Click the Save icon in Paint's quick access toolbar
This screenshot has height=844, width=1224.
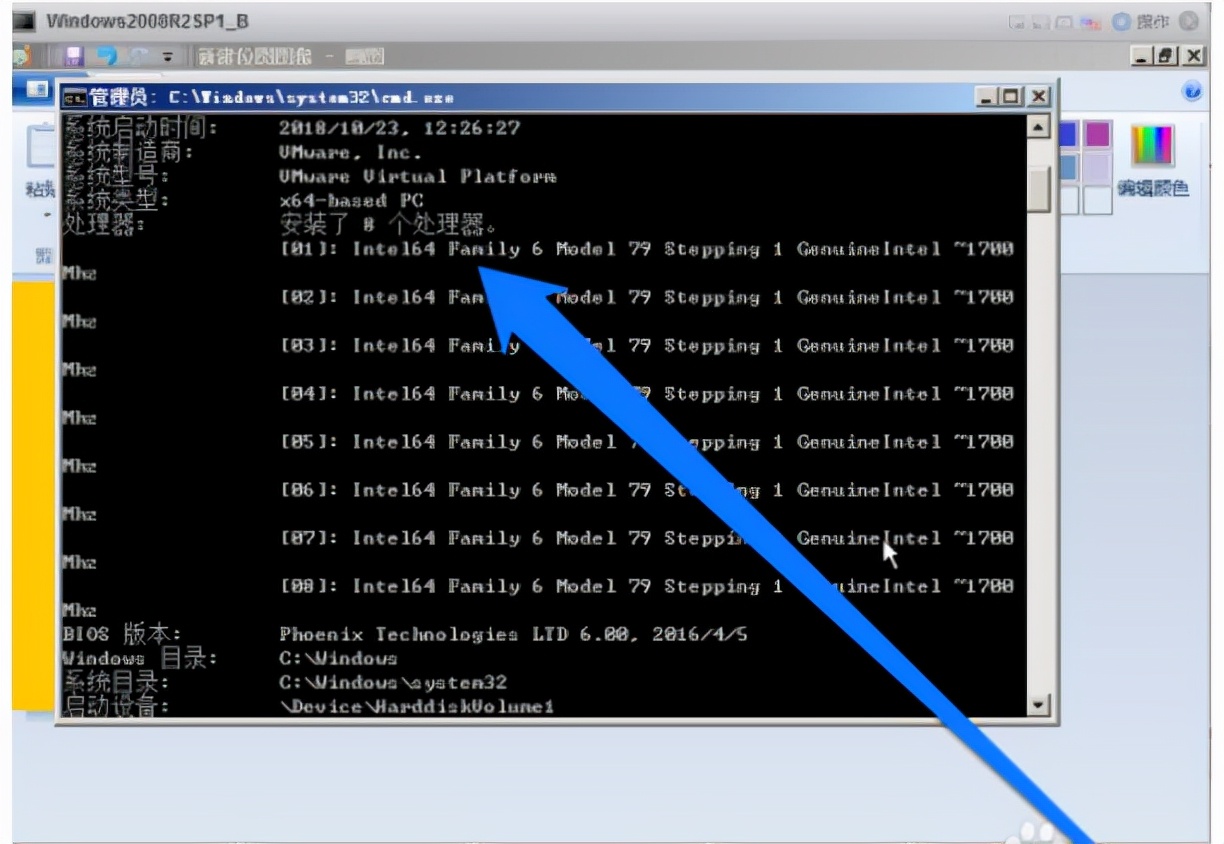tap(73, 57)
